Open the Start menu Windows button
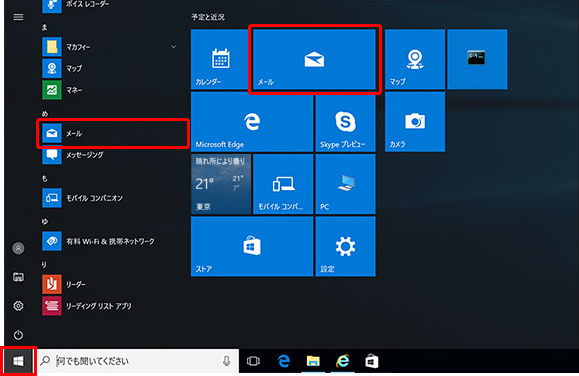Screen dimensions: 579x376 (x=18, y=361)
